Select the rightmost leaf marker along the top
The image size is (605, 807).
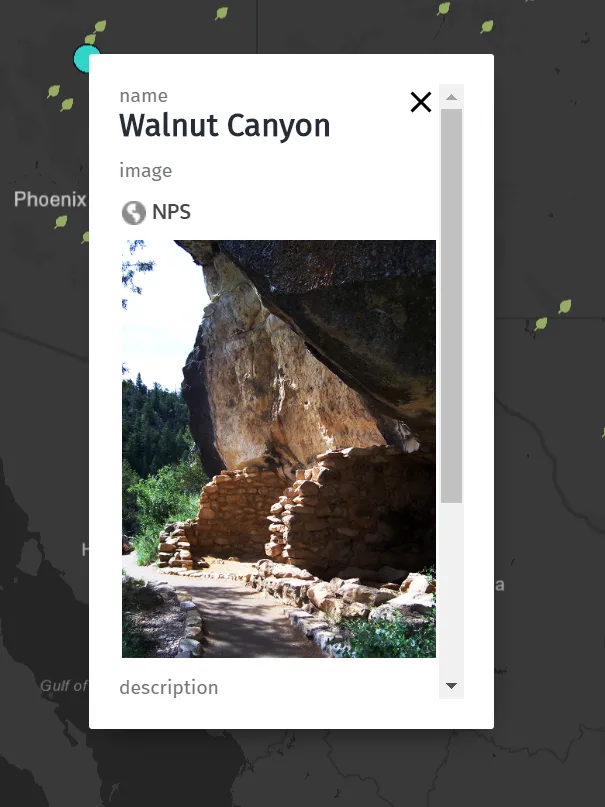click(x=487, y=26)
